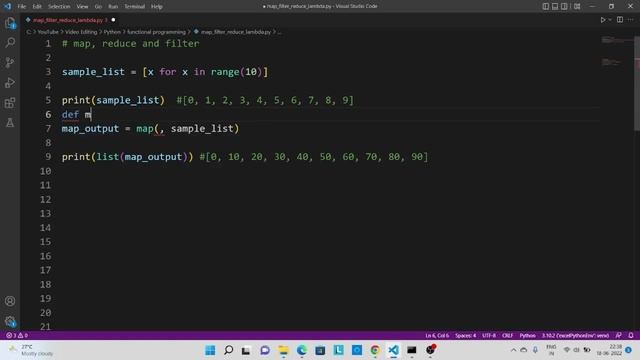Click the map_filter_reduce_lambda.py breadcrumb file
The image size is (640, 360).
click(x=236, y=32)
